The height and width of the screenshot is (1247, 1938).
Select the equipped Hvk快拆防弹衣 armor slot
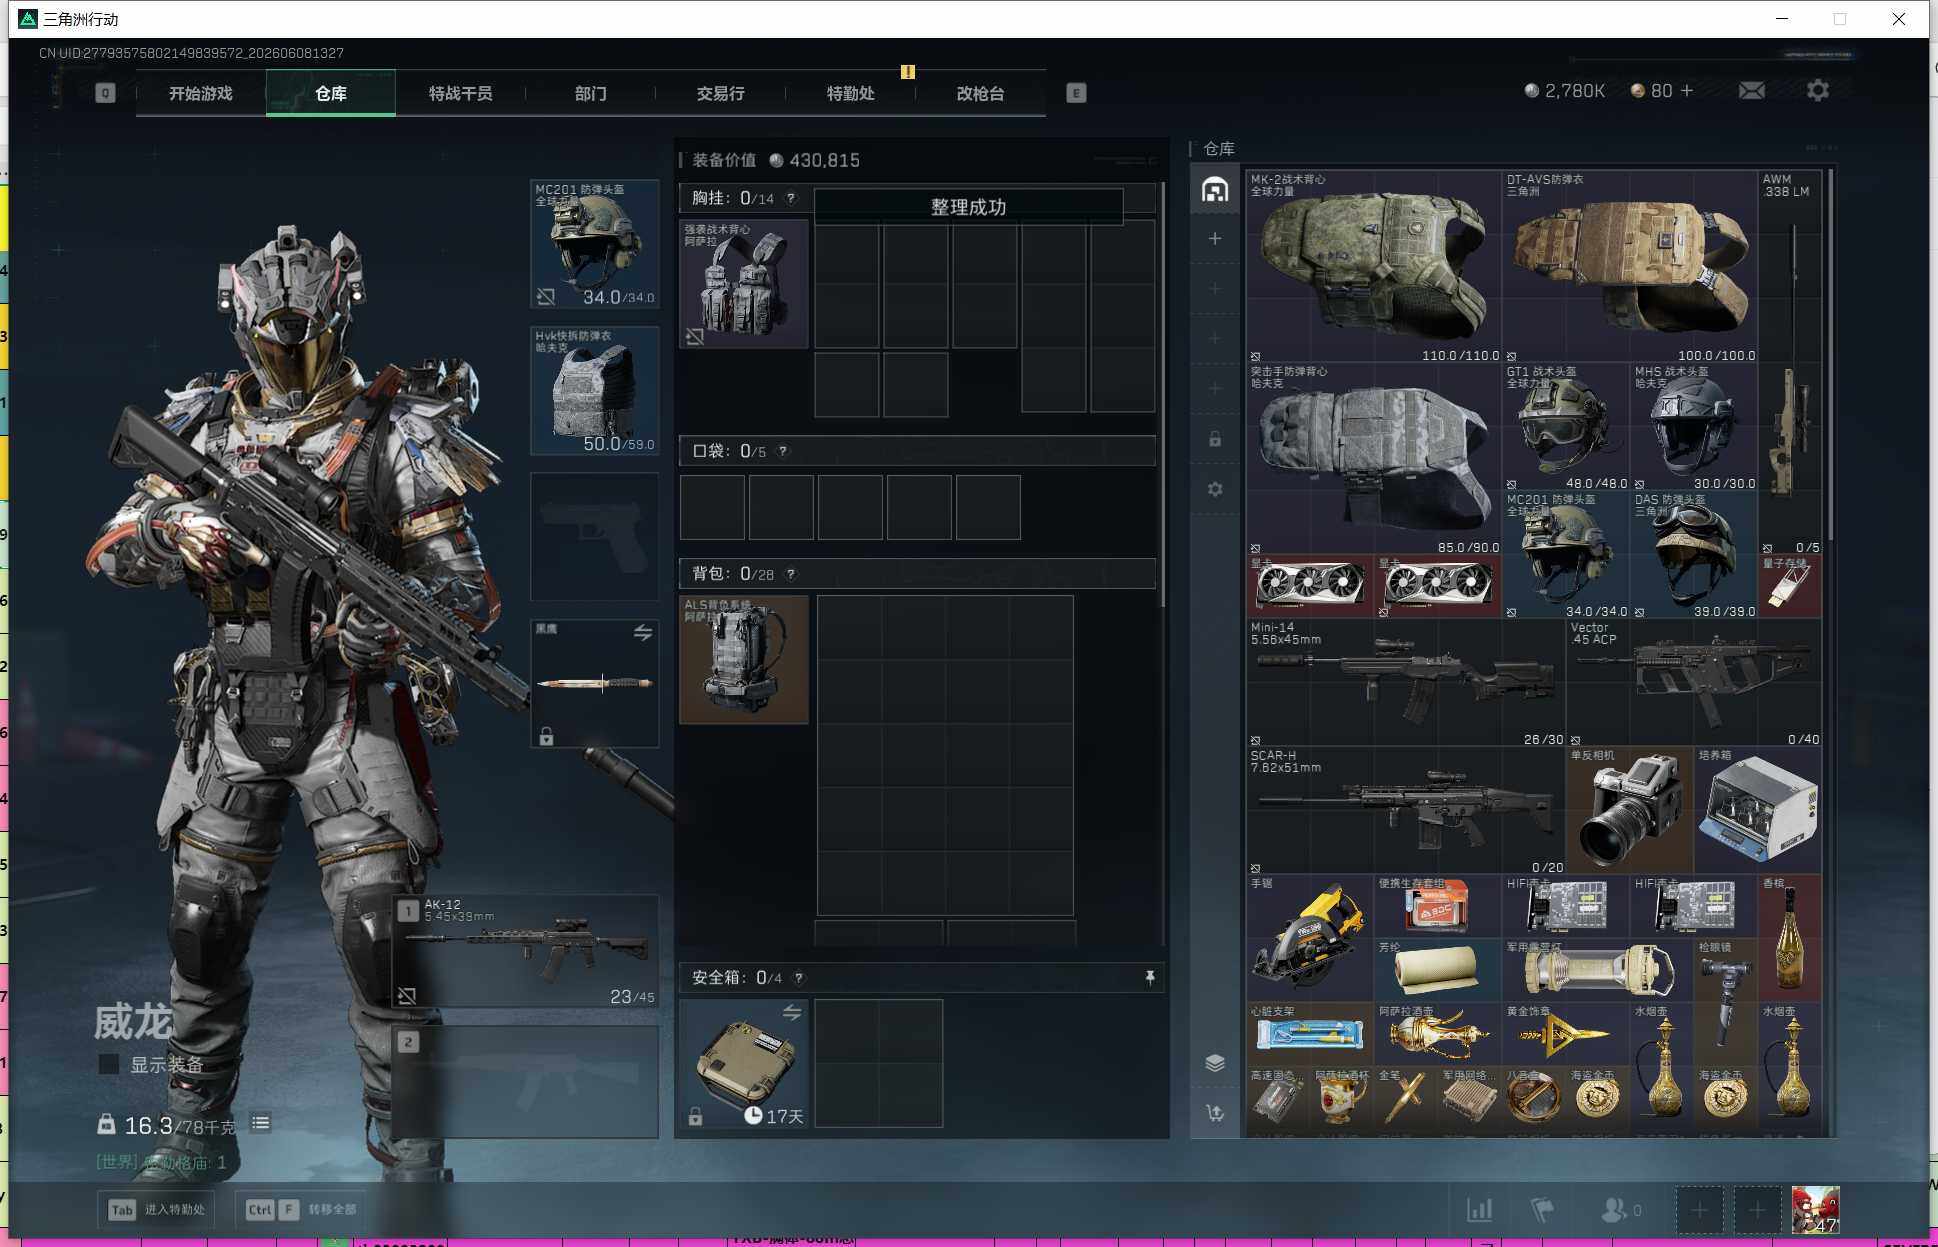595,391
